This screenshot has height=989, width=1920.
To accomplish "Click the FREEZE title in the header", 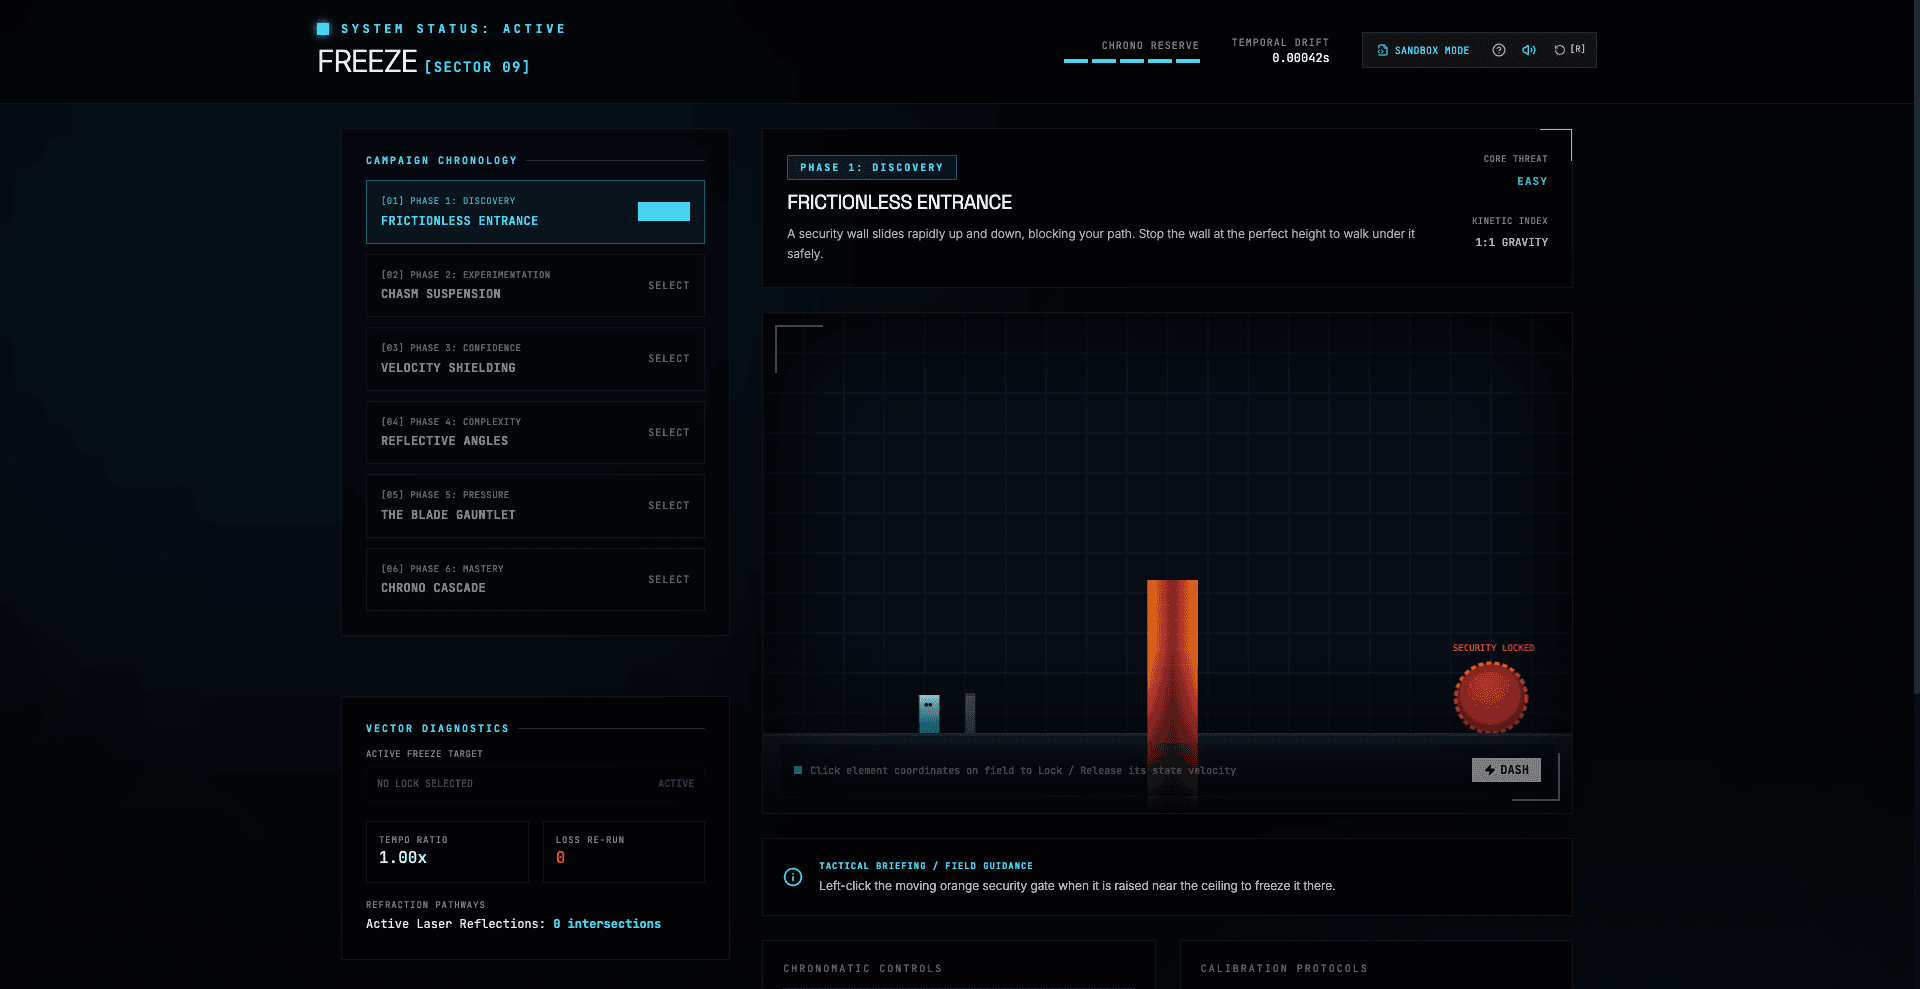I will tap(367, 62).
